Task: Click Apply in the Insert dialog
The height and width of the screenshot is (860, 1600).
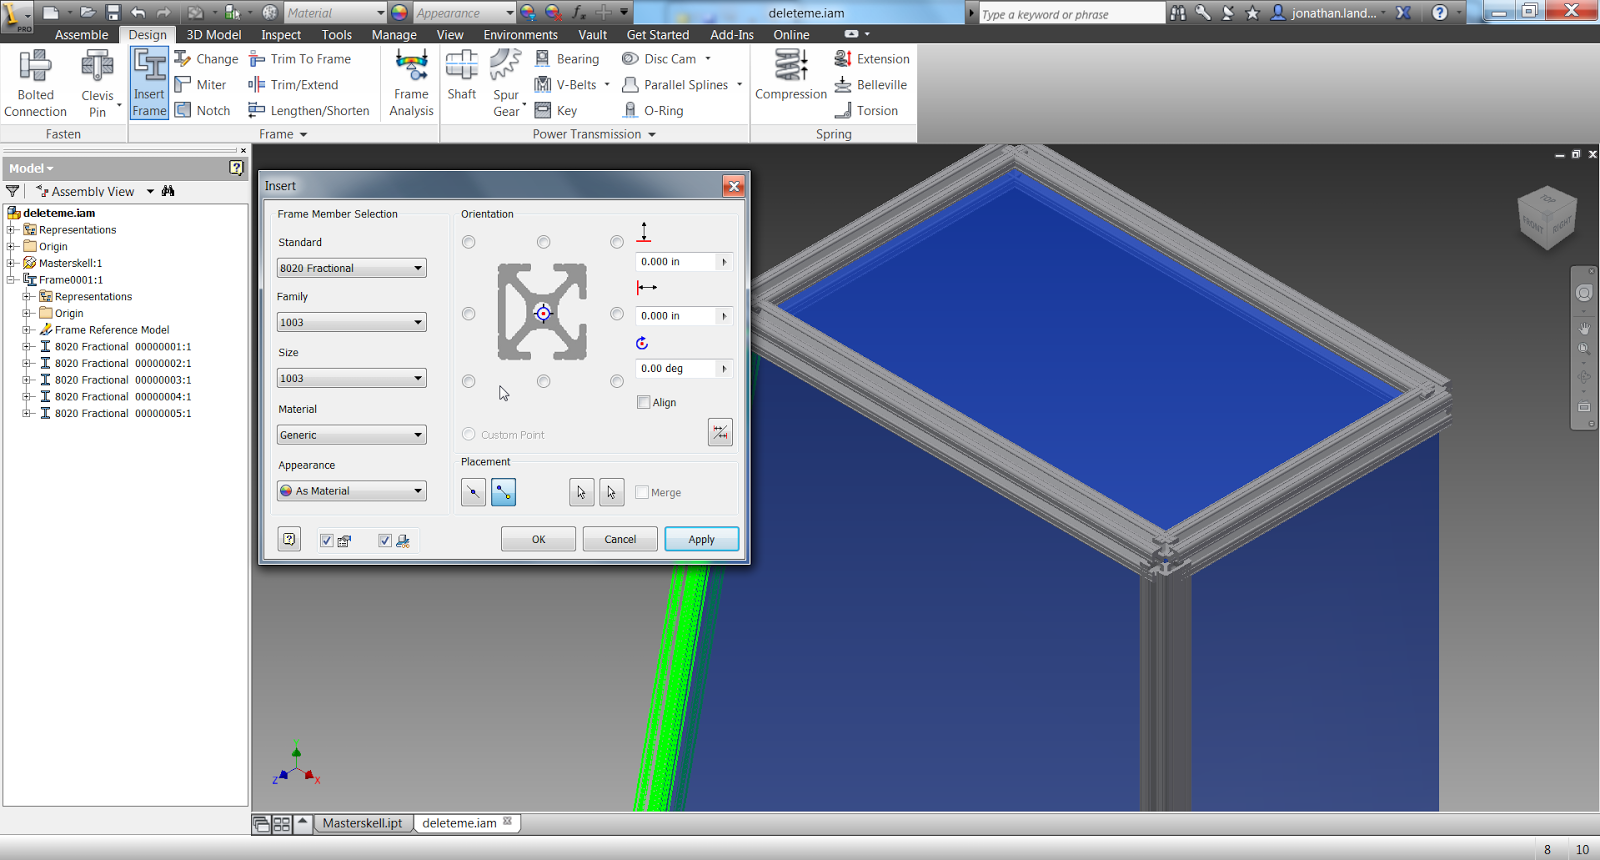Action: pyautogui.click(x=702, y=539)
